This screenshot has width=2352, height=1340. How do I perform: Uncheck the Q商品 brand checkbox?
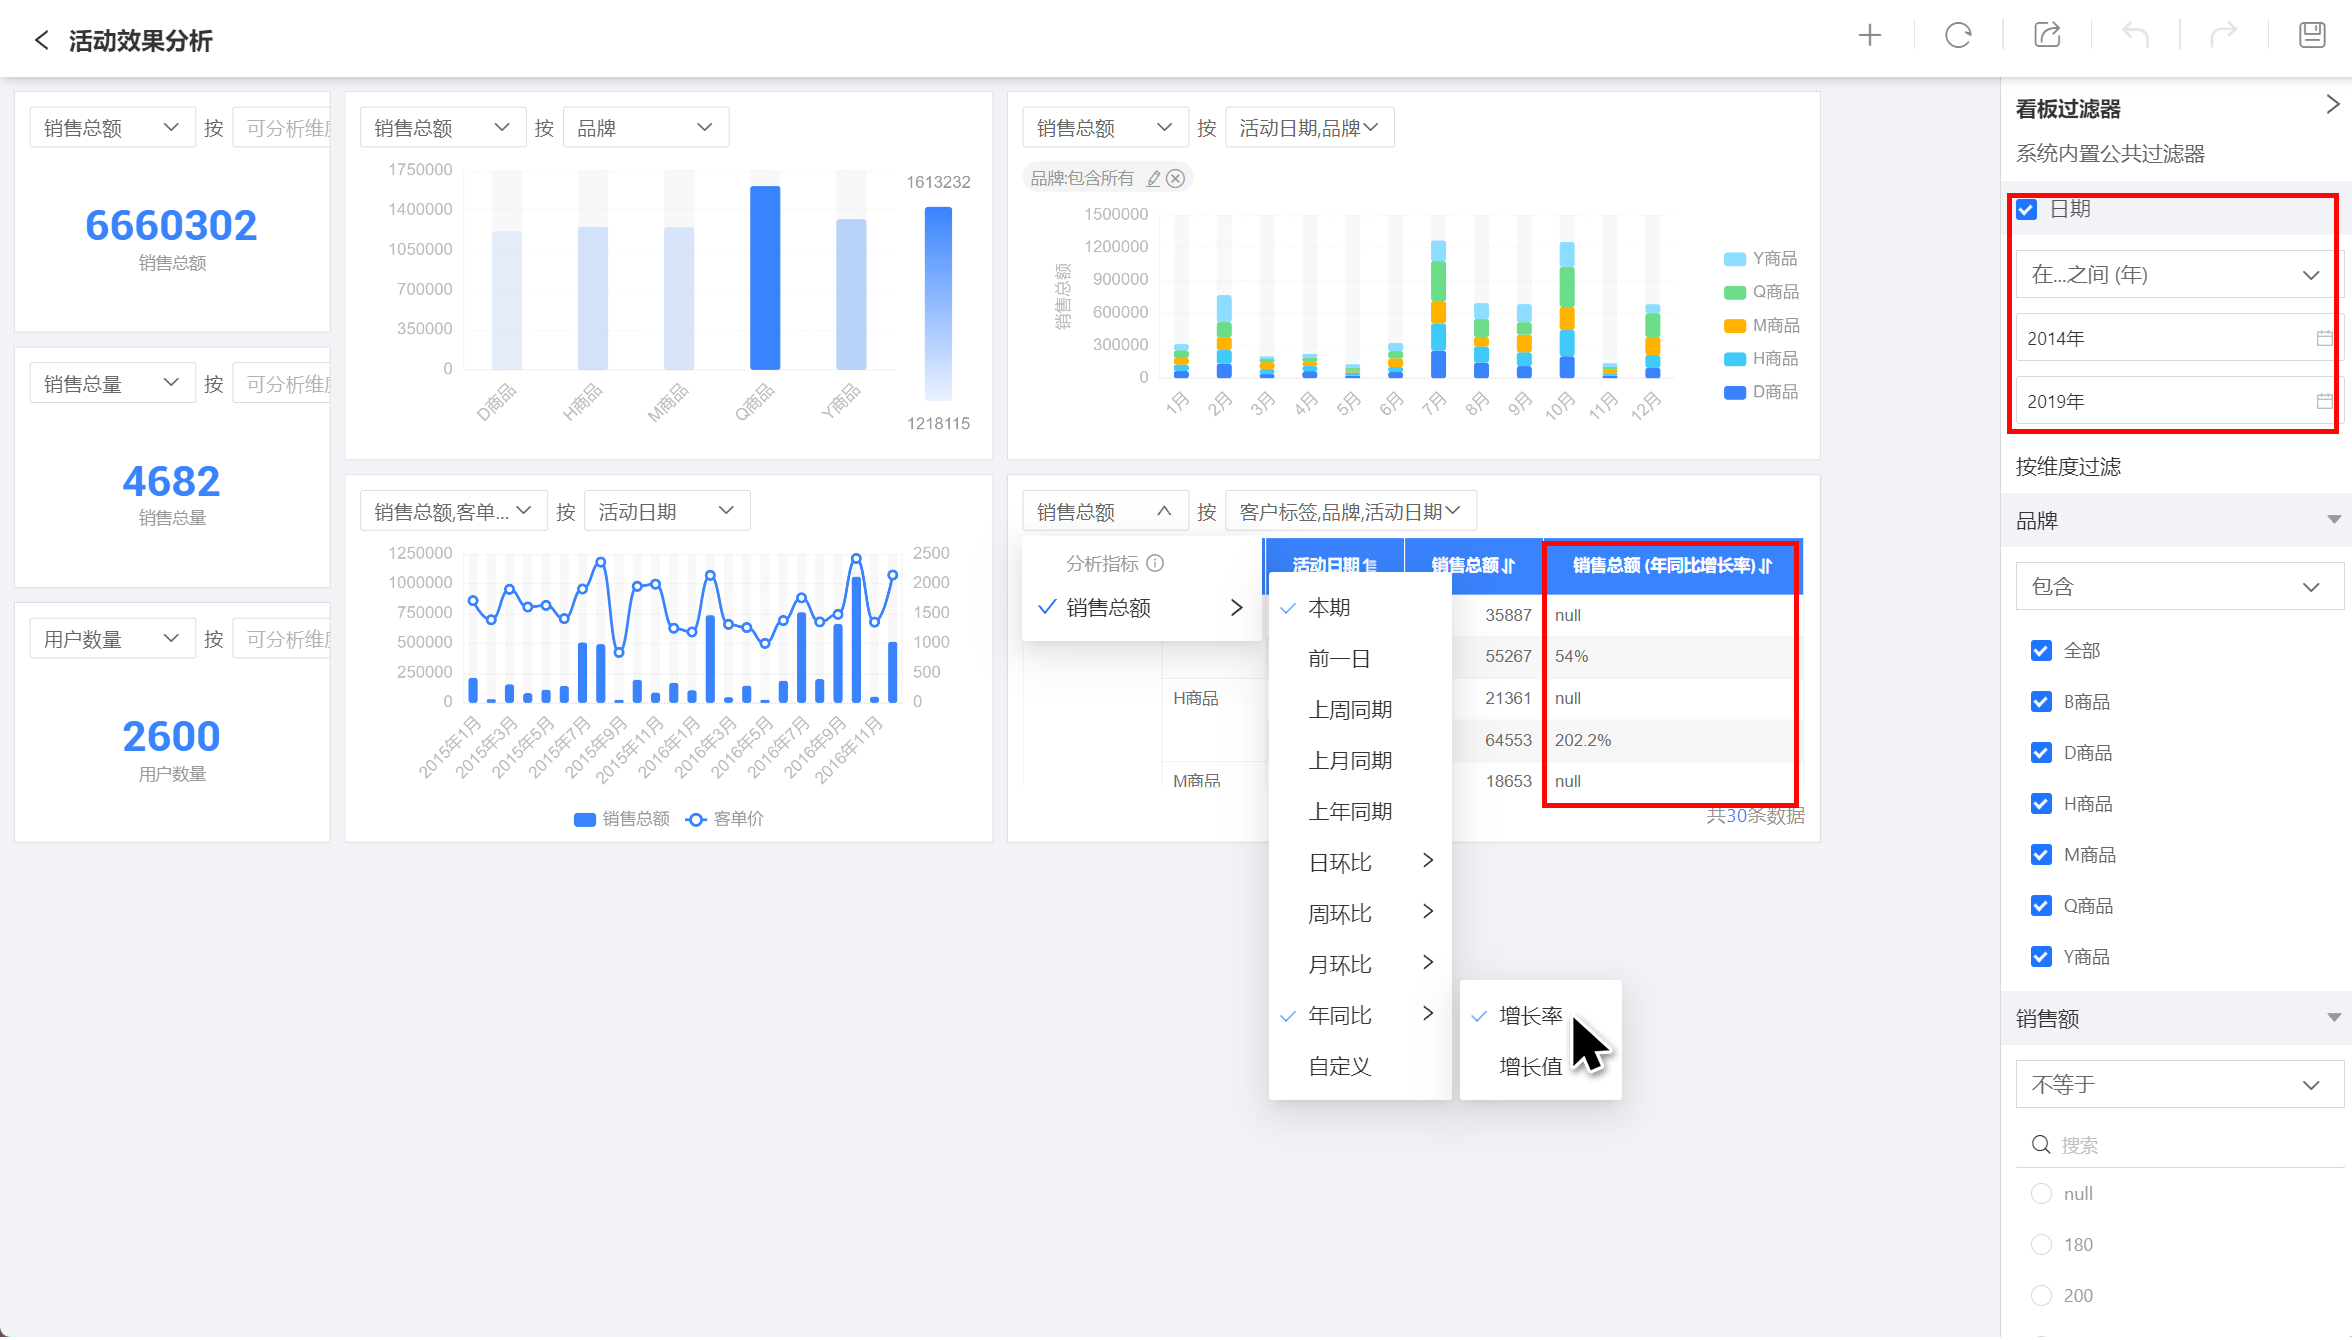point(2041,906)
